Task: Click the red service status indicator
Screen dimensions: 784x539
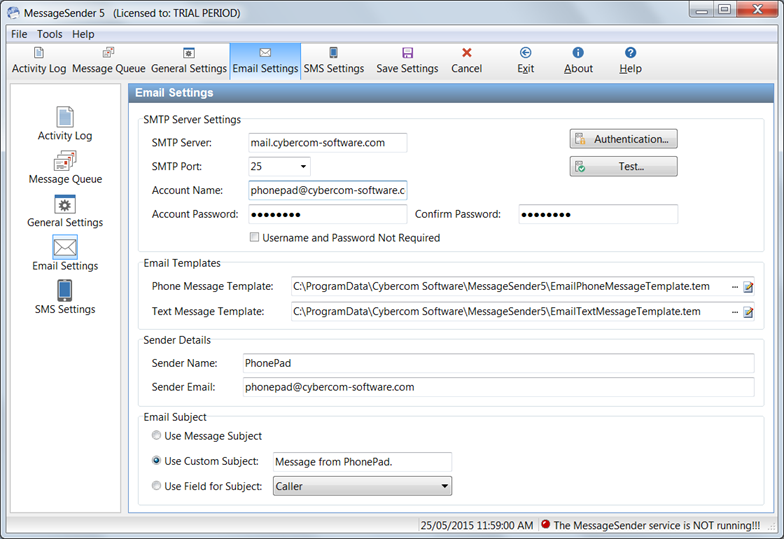Action: coord(546,524)
